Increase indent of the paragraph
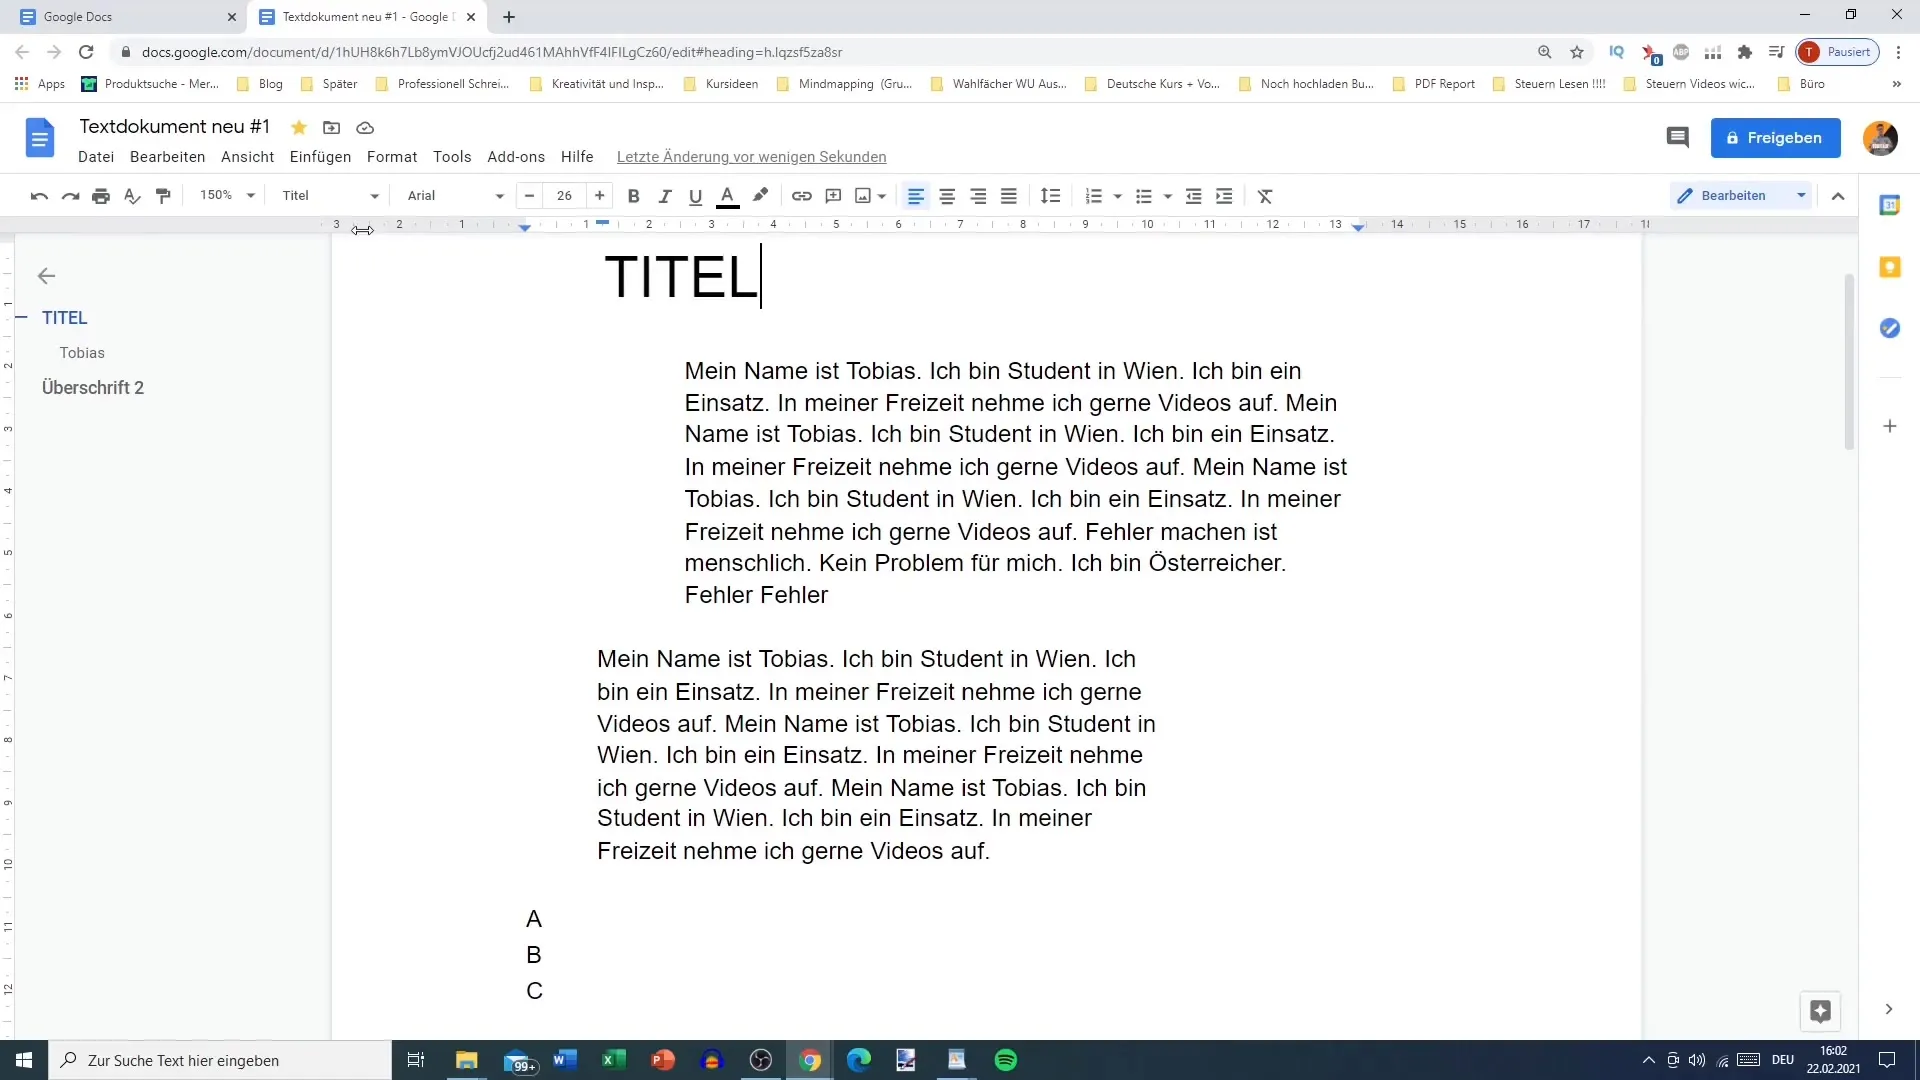Image resolution: width=1920 pixels, height=1080 pixels. pyautogui.click(x=1224, y=196)
